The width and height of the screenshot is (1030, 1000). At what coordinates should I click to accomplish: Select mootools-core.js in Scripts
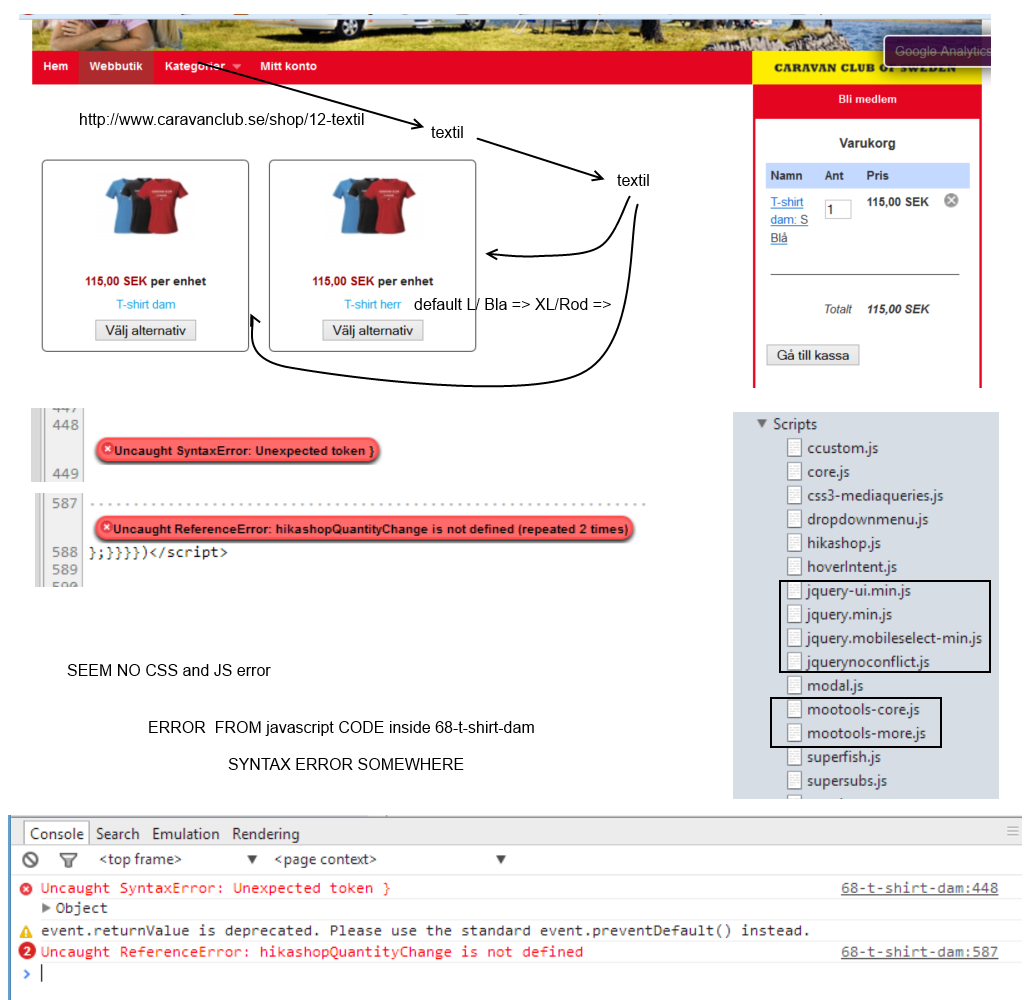pos(863,710)
